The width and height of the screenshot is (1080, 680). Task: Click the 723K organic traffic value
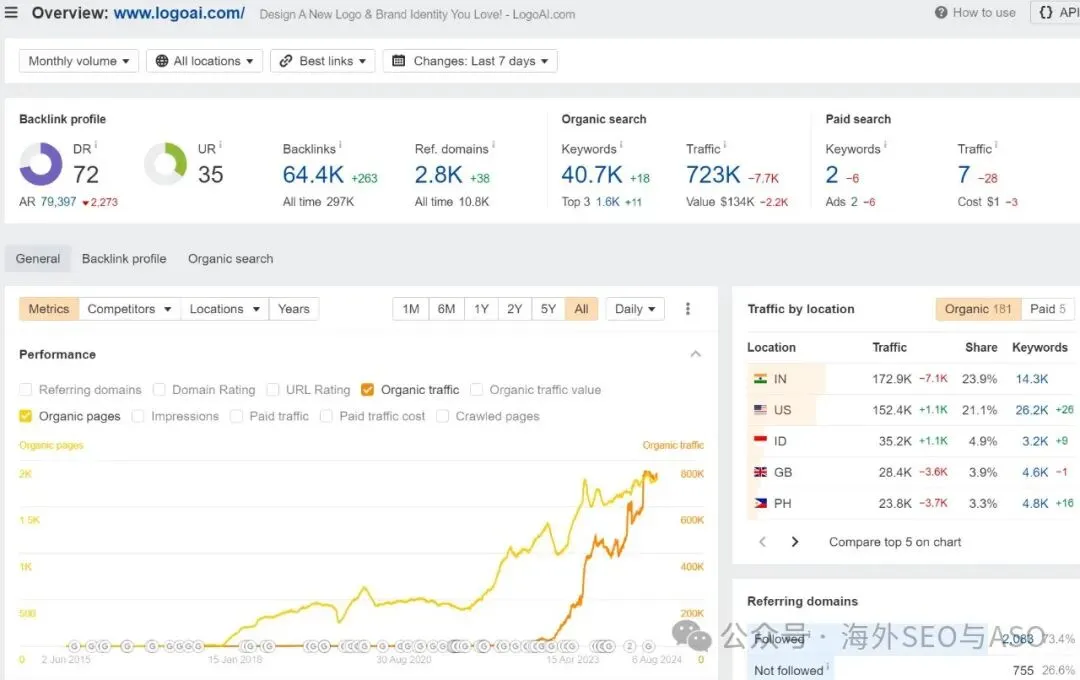click(x=713, y=175)
